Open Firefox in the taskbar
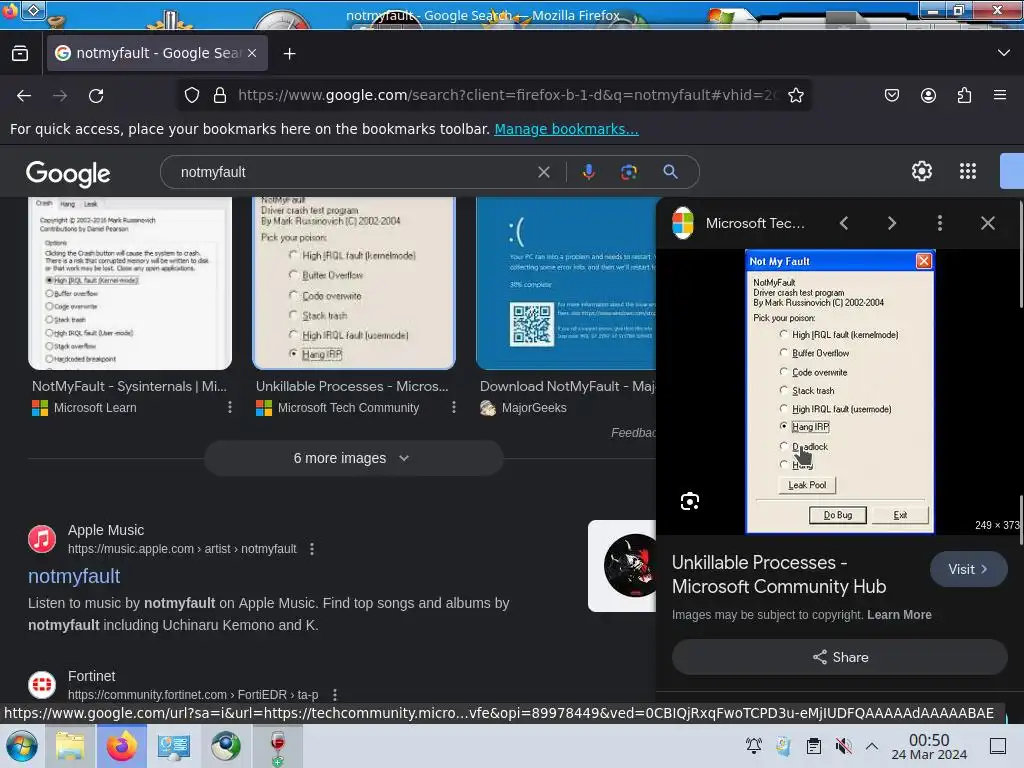The width and height of the screenshot is (1024, 768). click(122, 746)
